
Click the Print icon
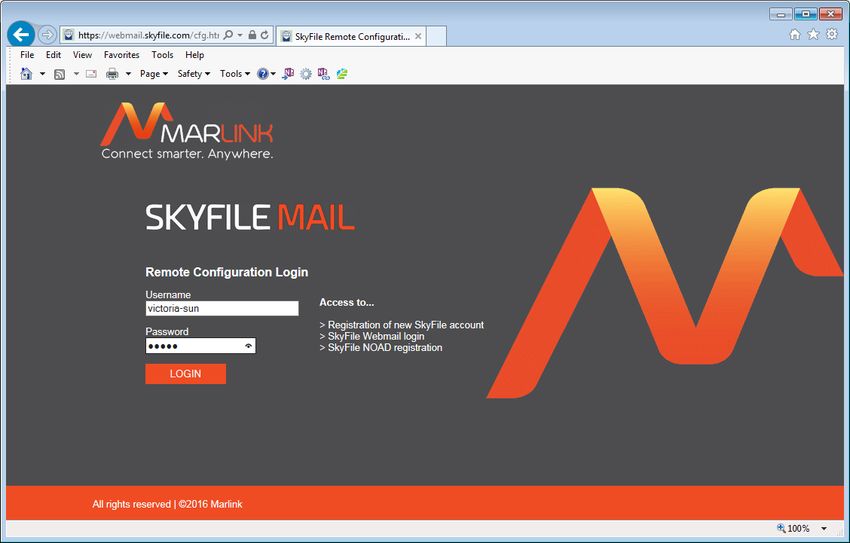(x=112, y=74)
